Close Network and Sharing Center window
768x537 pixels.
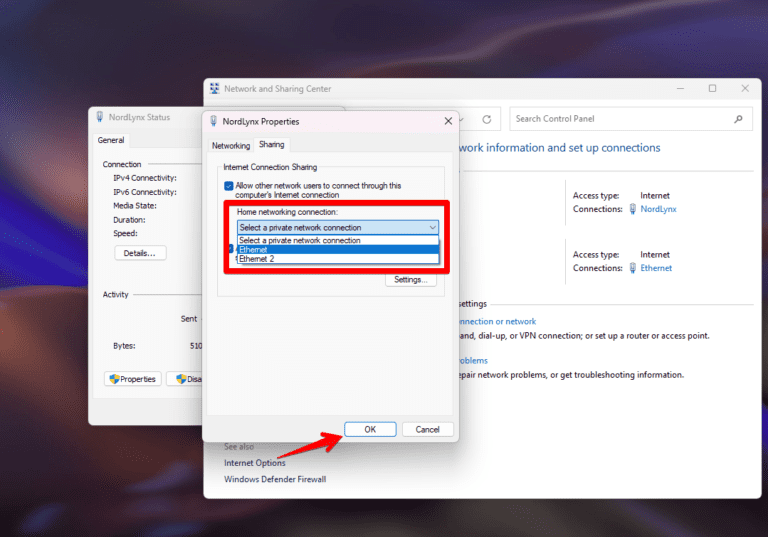745,89
